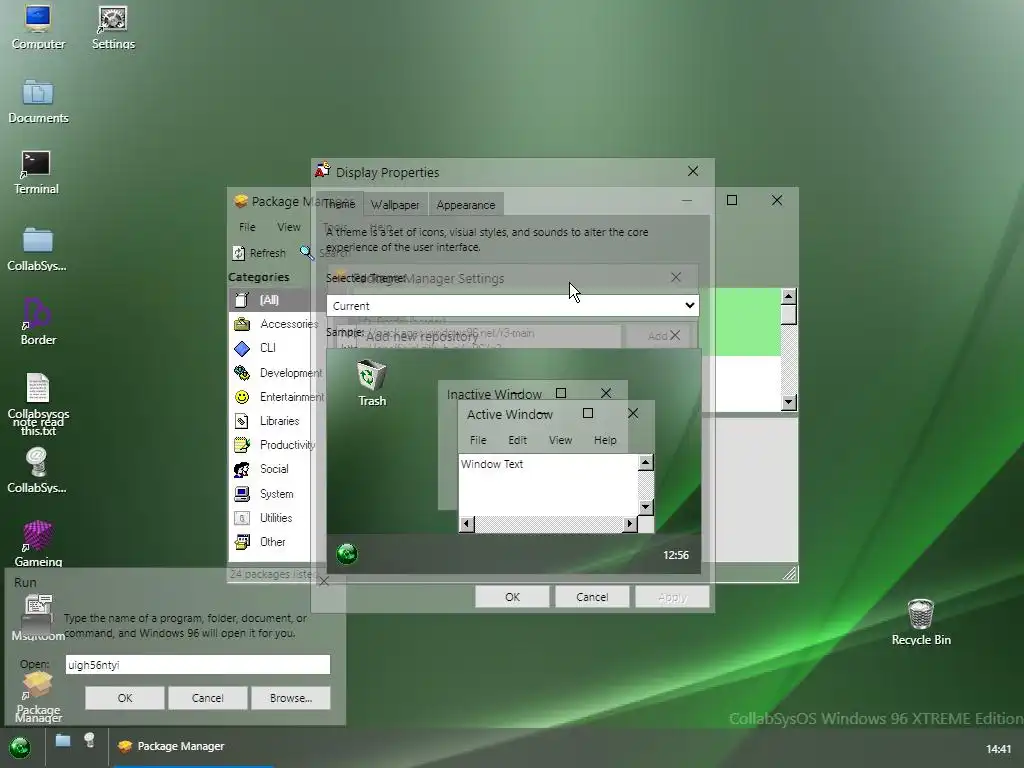The image size is (1024, 768).
Task: Click Cancel in the Run dialog
Action: pos(208,698)
